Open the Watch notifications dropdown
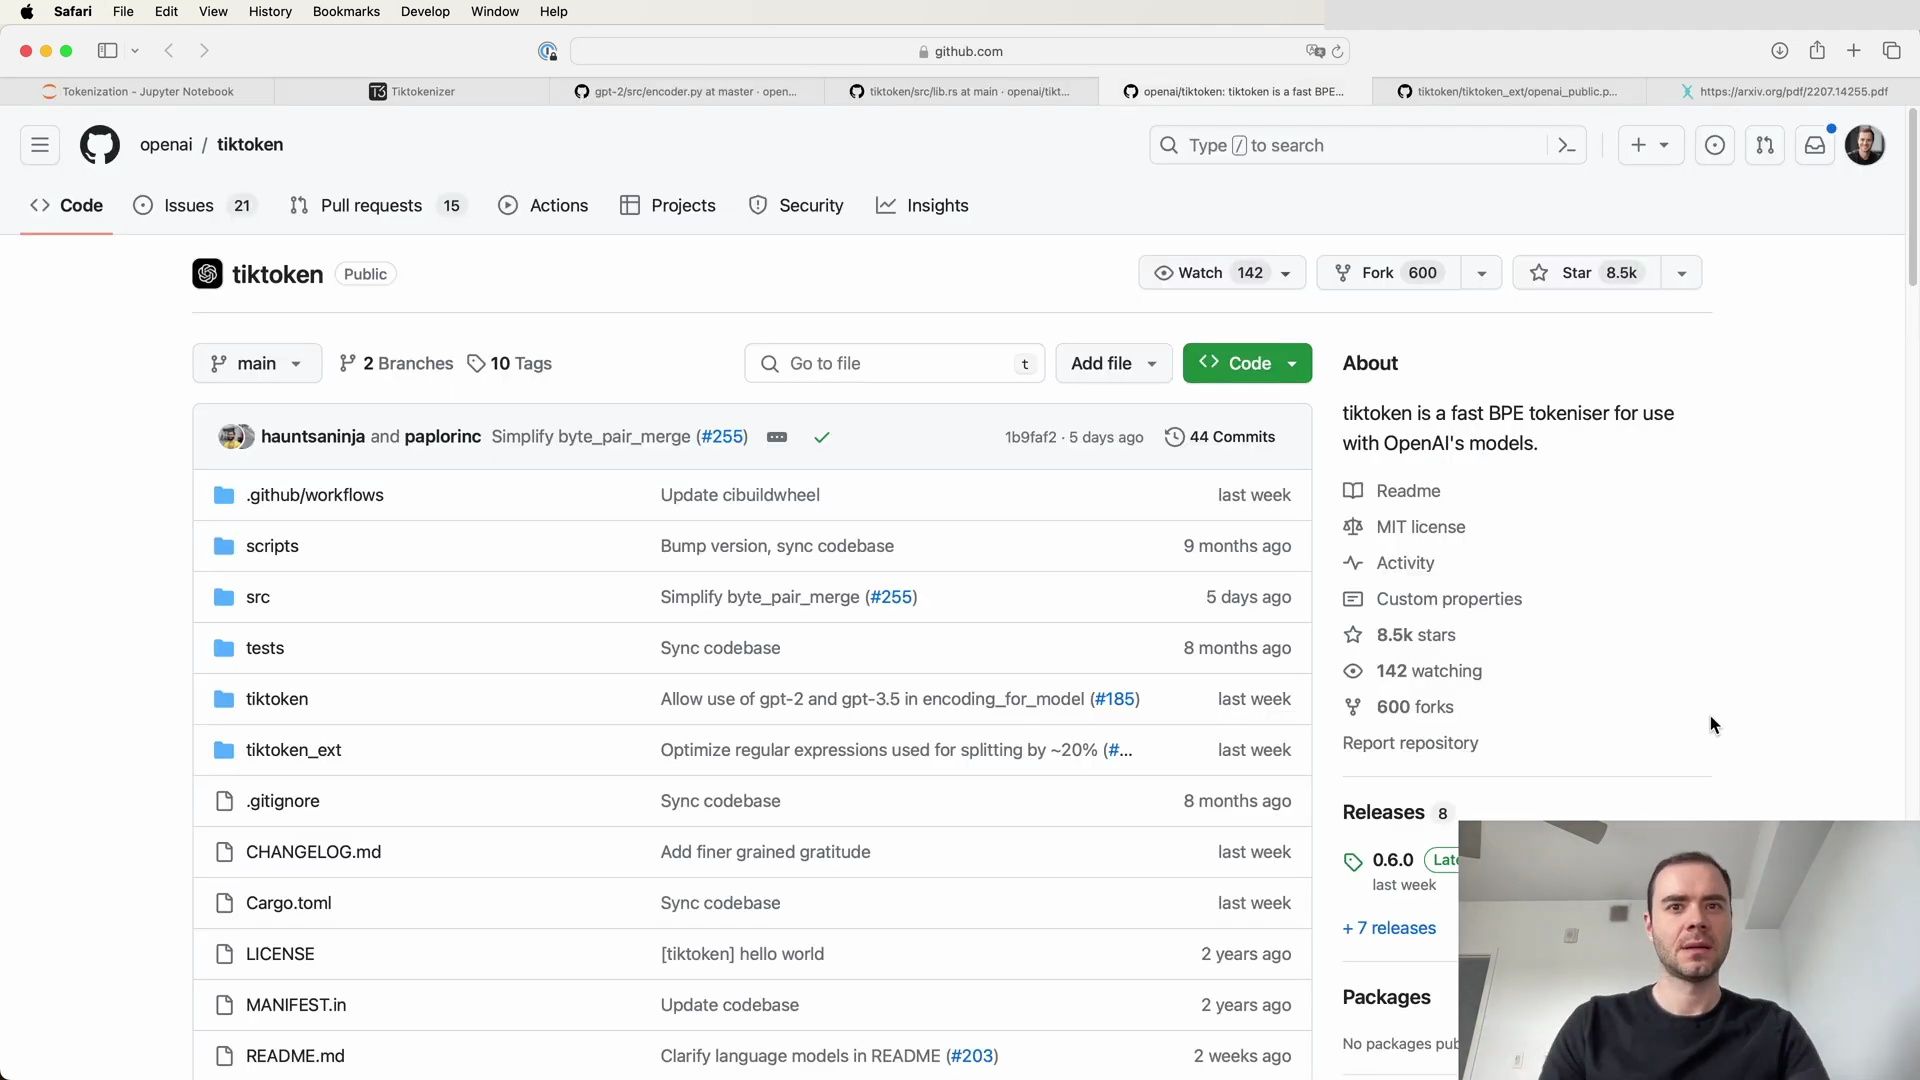Screen dimensions: 1920x1080 tap(1222, 273)
